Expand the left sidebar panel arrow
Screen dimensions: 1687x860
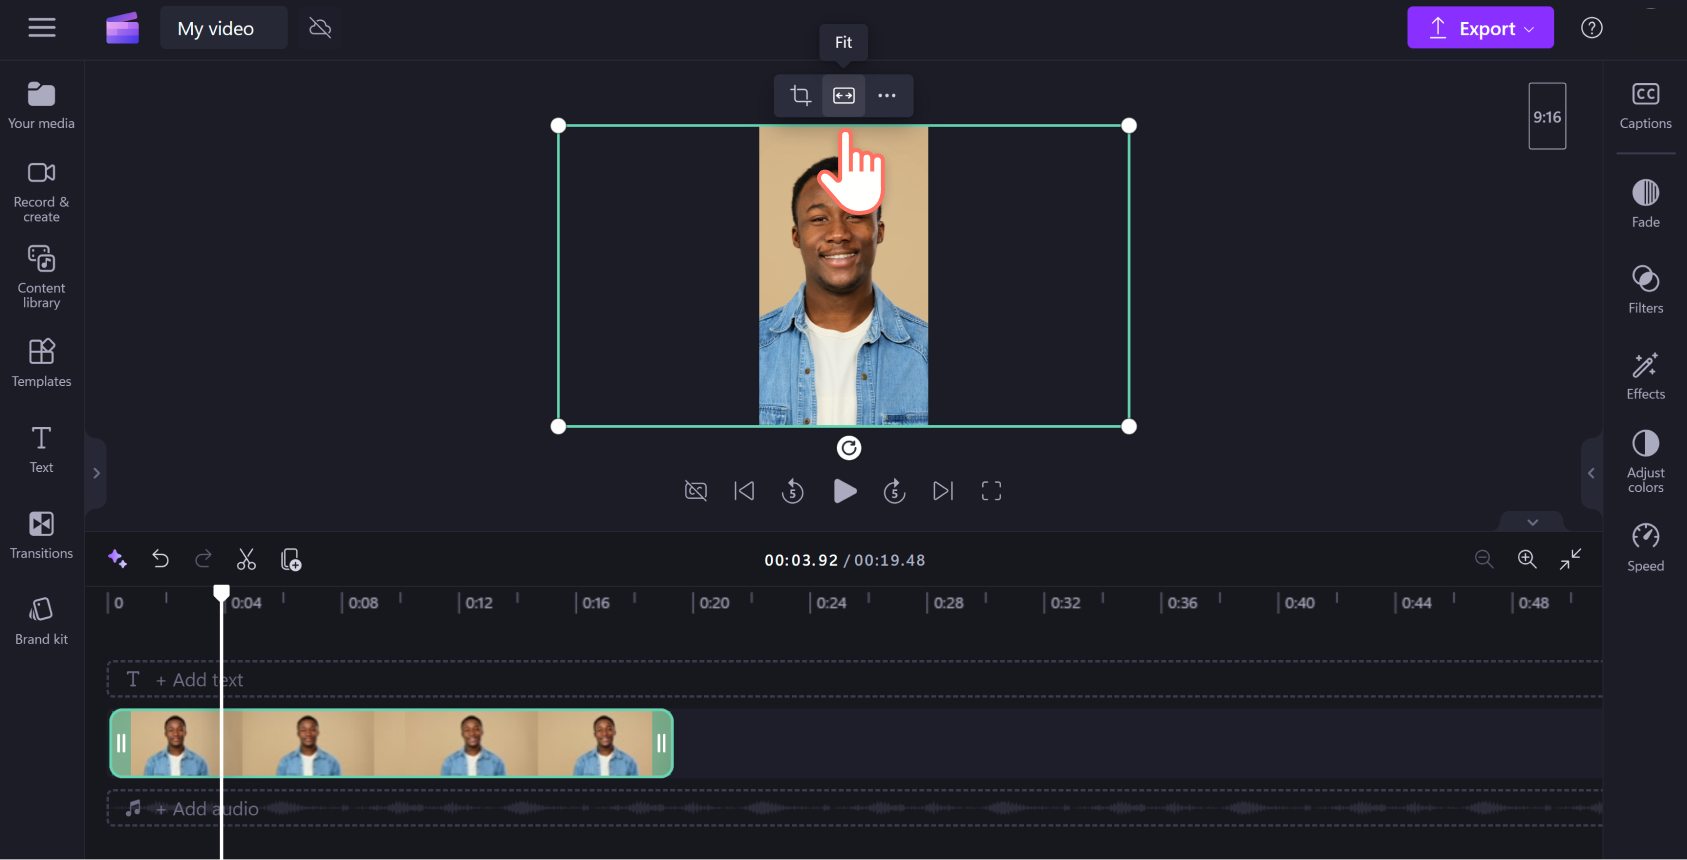pyautogui.click(x=96, y=473)
